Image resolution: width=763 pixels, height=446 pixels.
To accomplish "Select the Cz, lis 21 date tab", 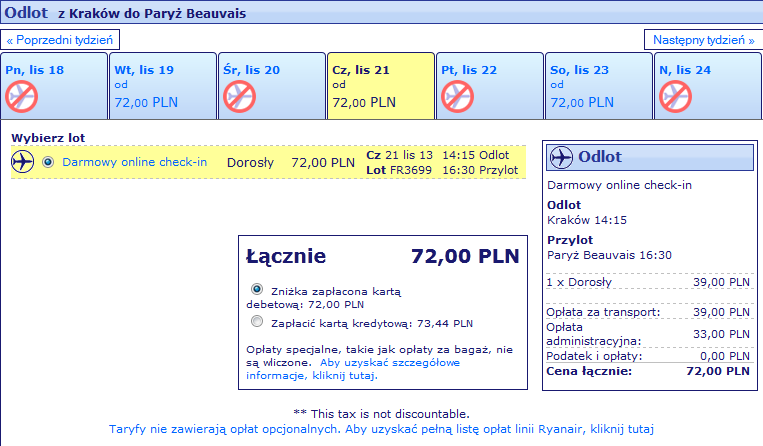I will click(381, 86).
